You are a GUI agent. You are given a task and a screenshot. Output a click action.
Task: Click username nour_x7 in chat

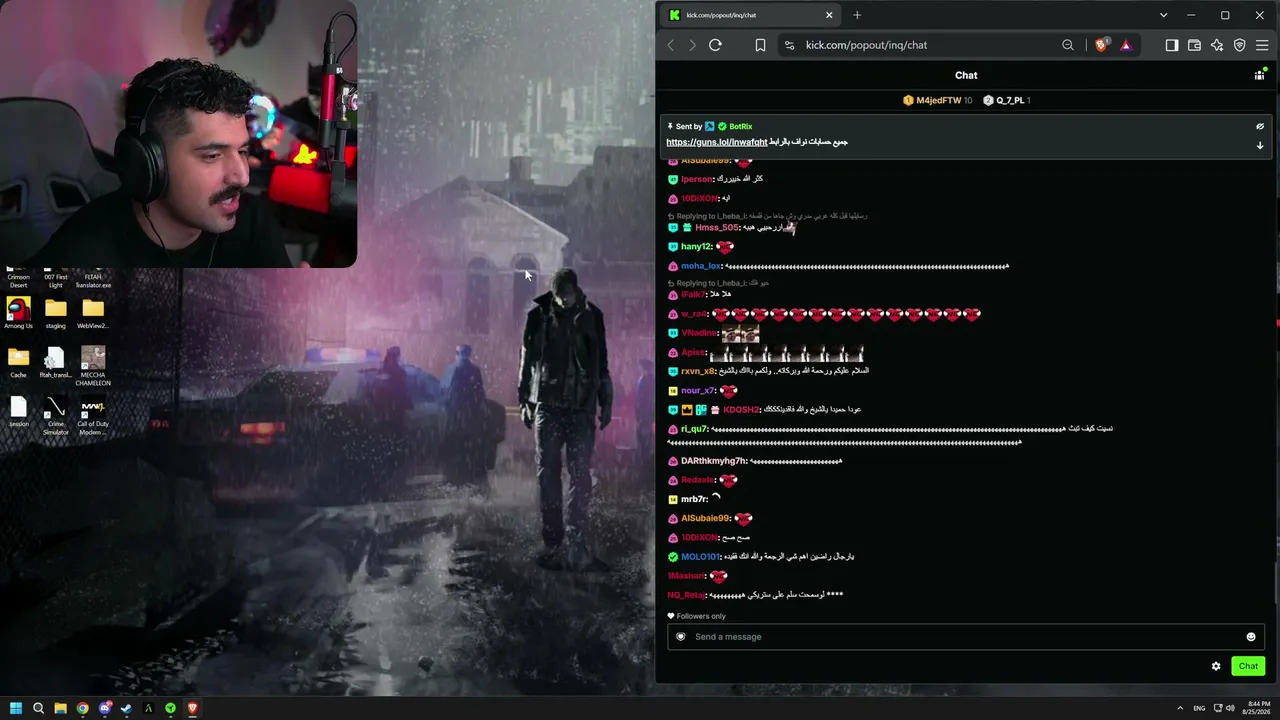(698, 391)
